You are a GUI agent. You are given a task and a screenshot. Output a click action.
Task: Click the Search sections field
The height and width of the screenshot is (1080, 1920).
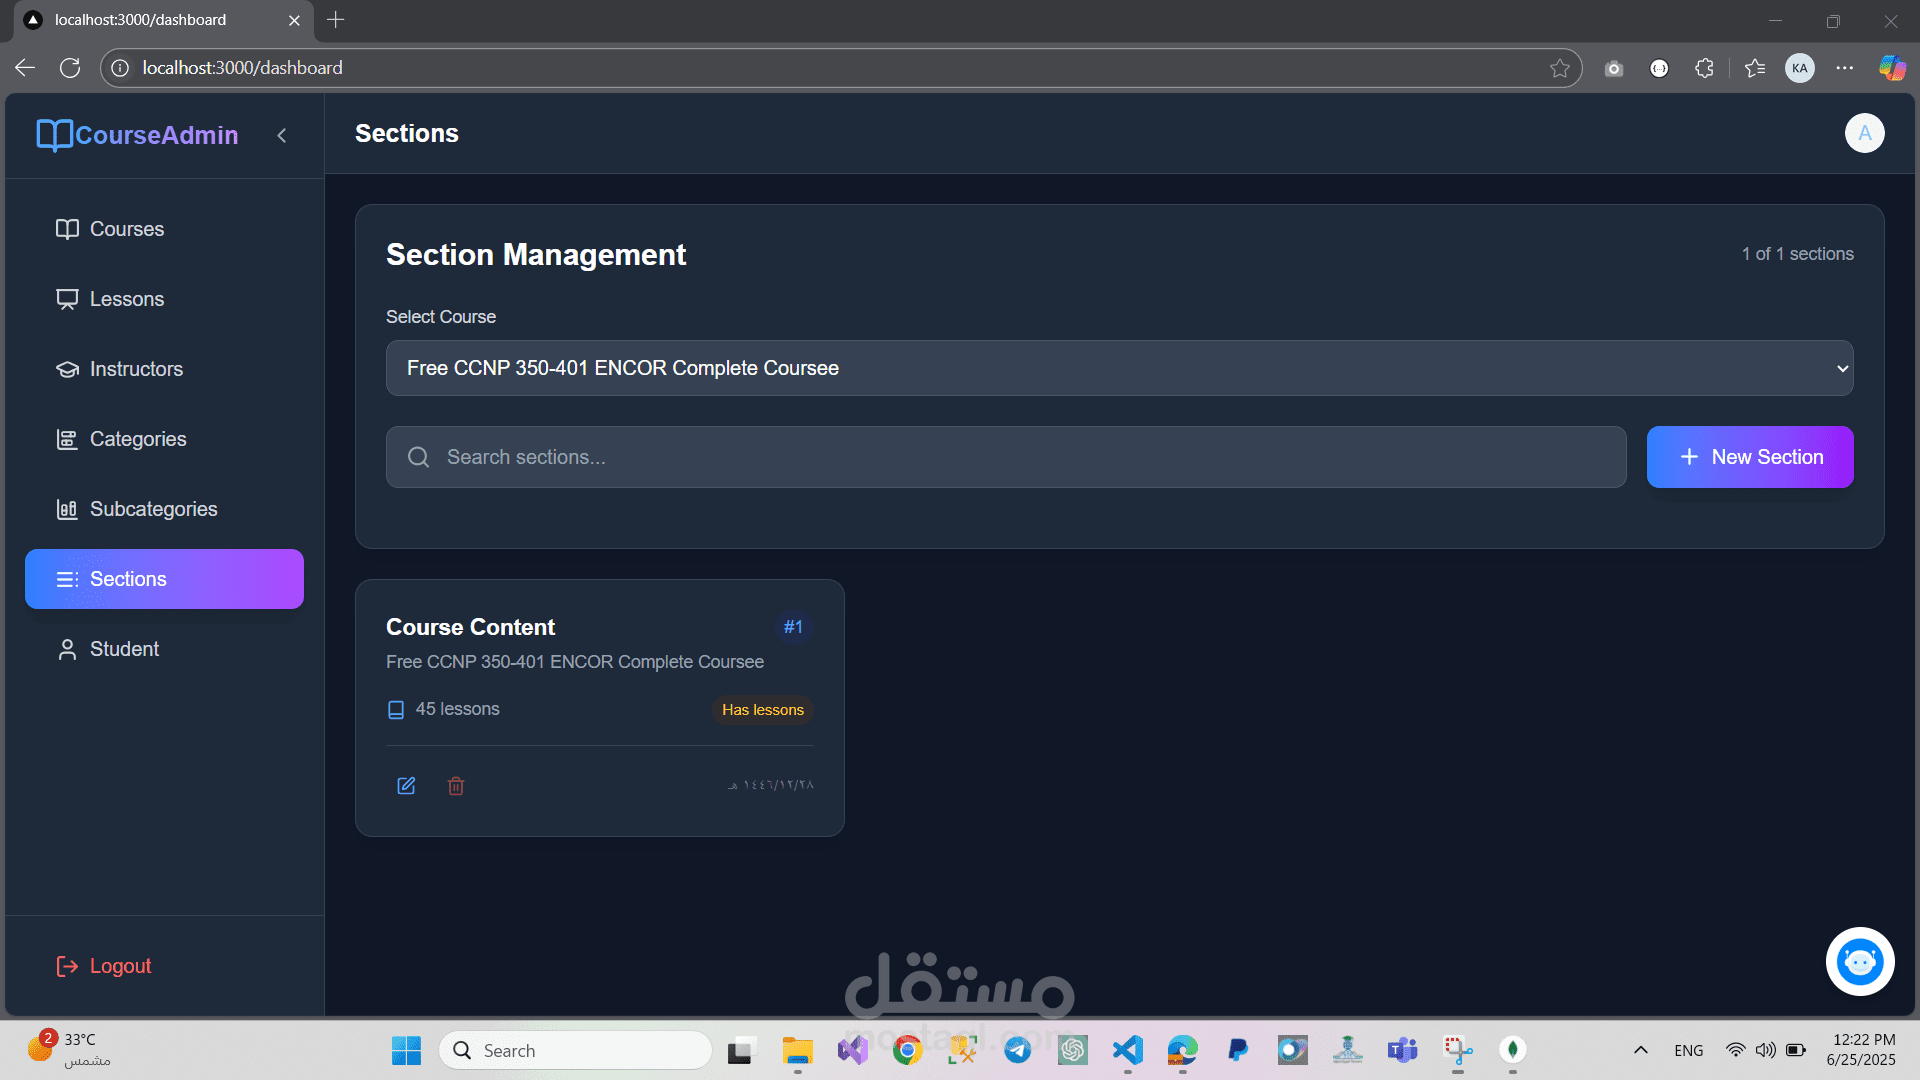click(1005, 457)
